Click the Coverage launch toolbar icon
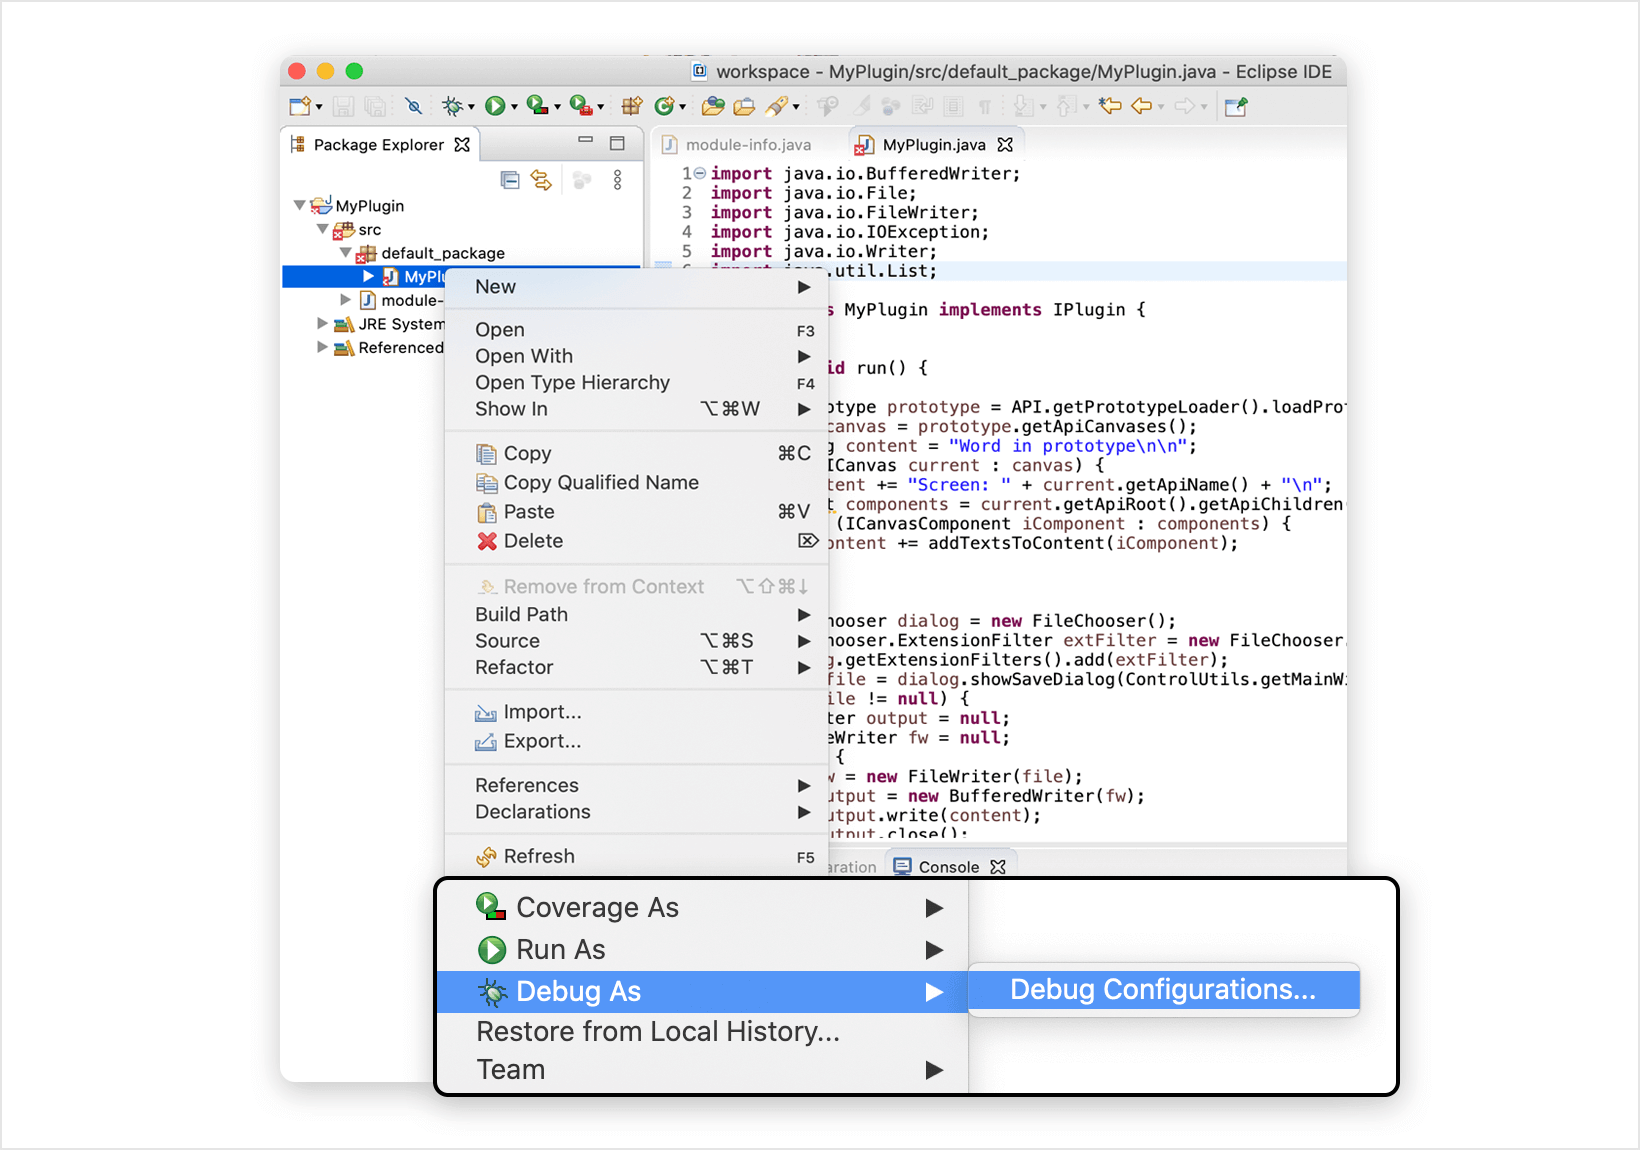This screenshot has height=1150, width=1640. [x=538, y=105]
